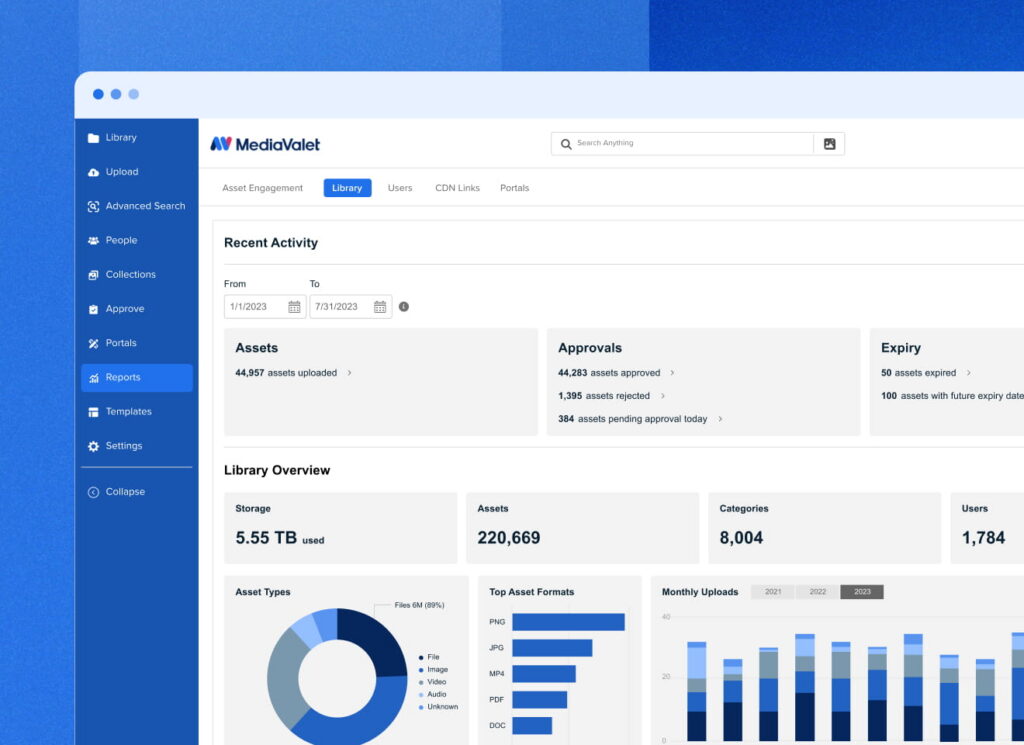Open the People sidebar item

coord(121,241)
